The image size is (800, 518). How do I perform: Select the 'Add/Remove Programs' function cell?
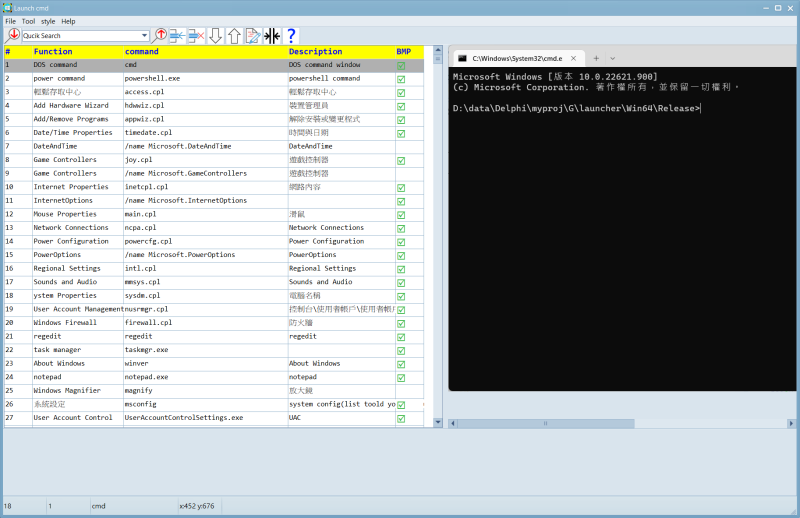pos(78,119)
